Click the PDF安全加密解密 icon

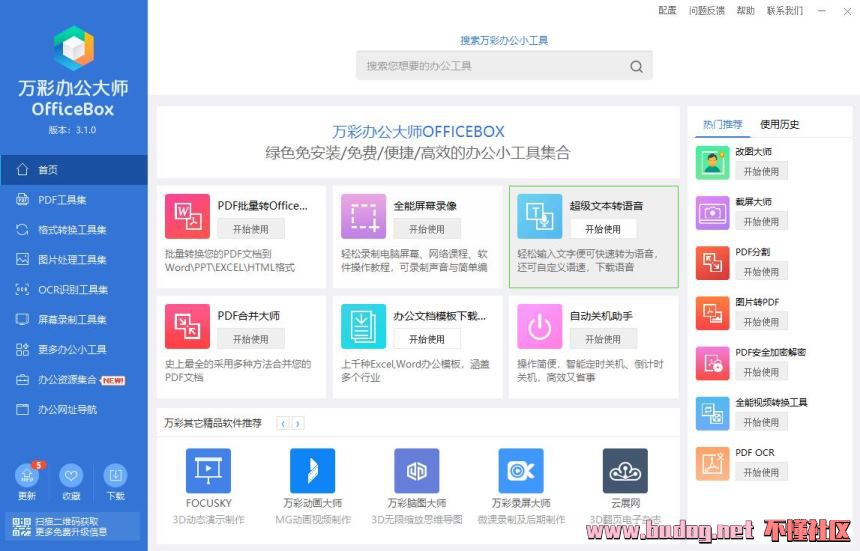point(712,363)
